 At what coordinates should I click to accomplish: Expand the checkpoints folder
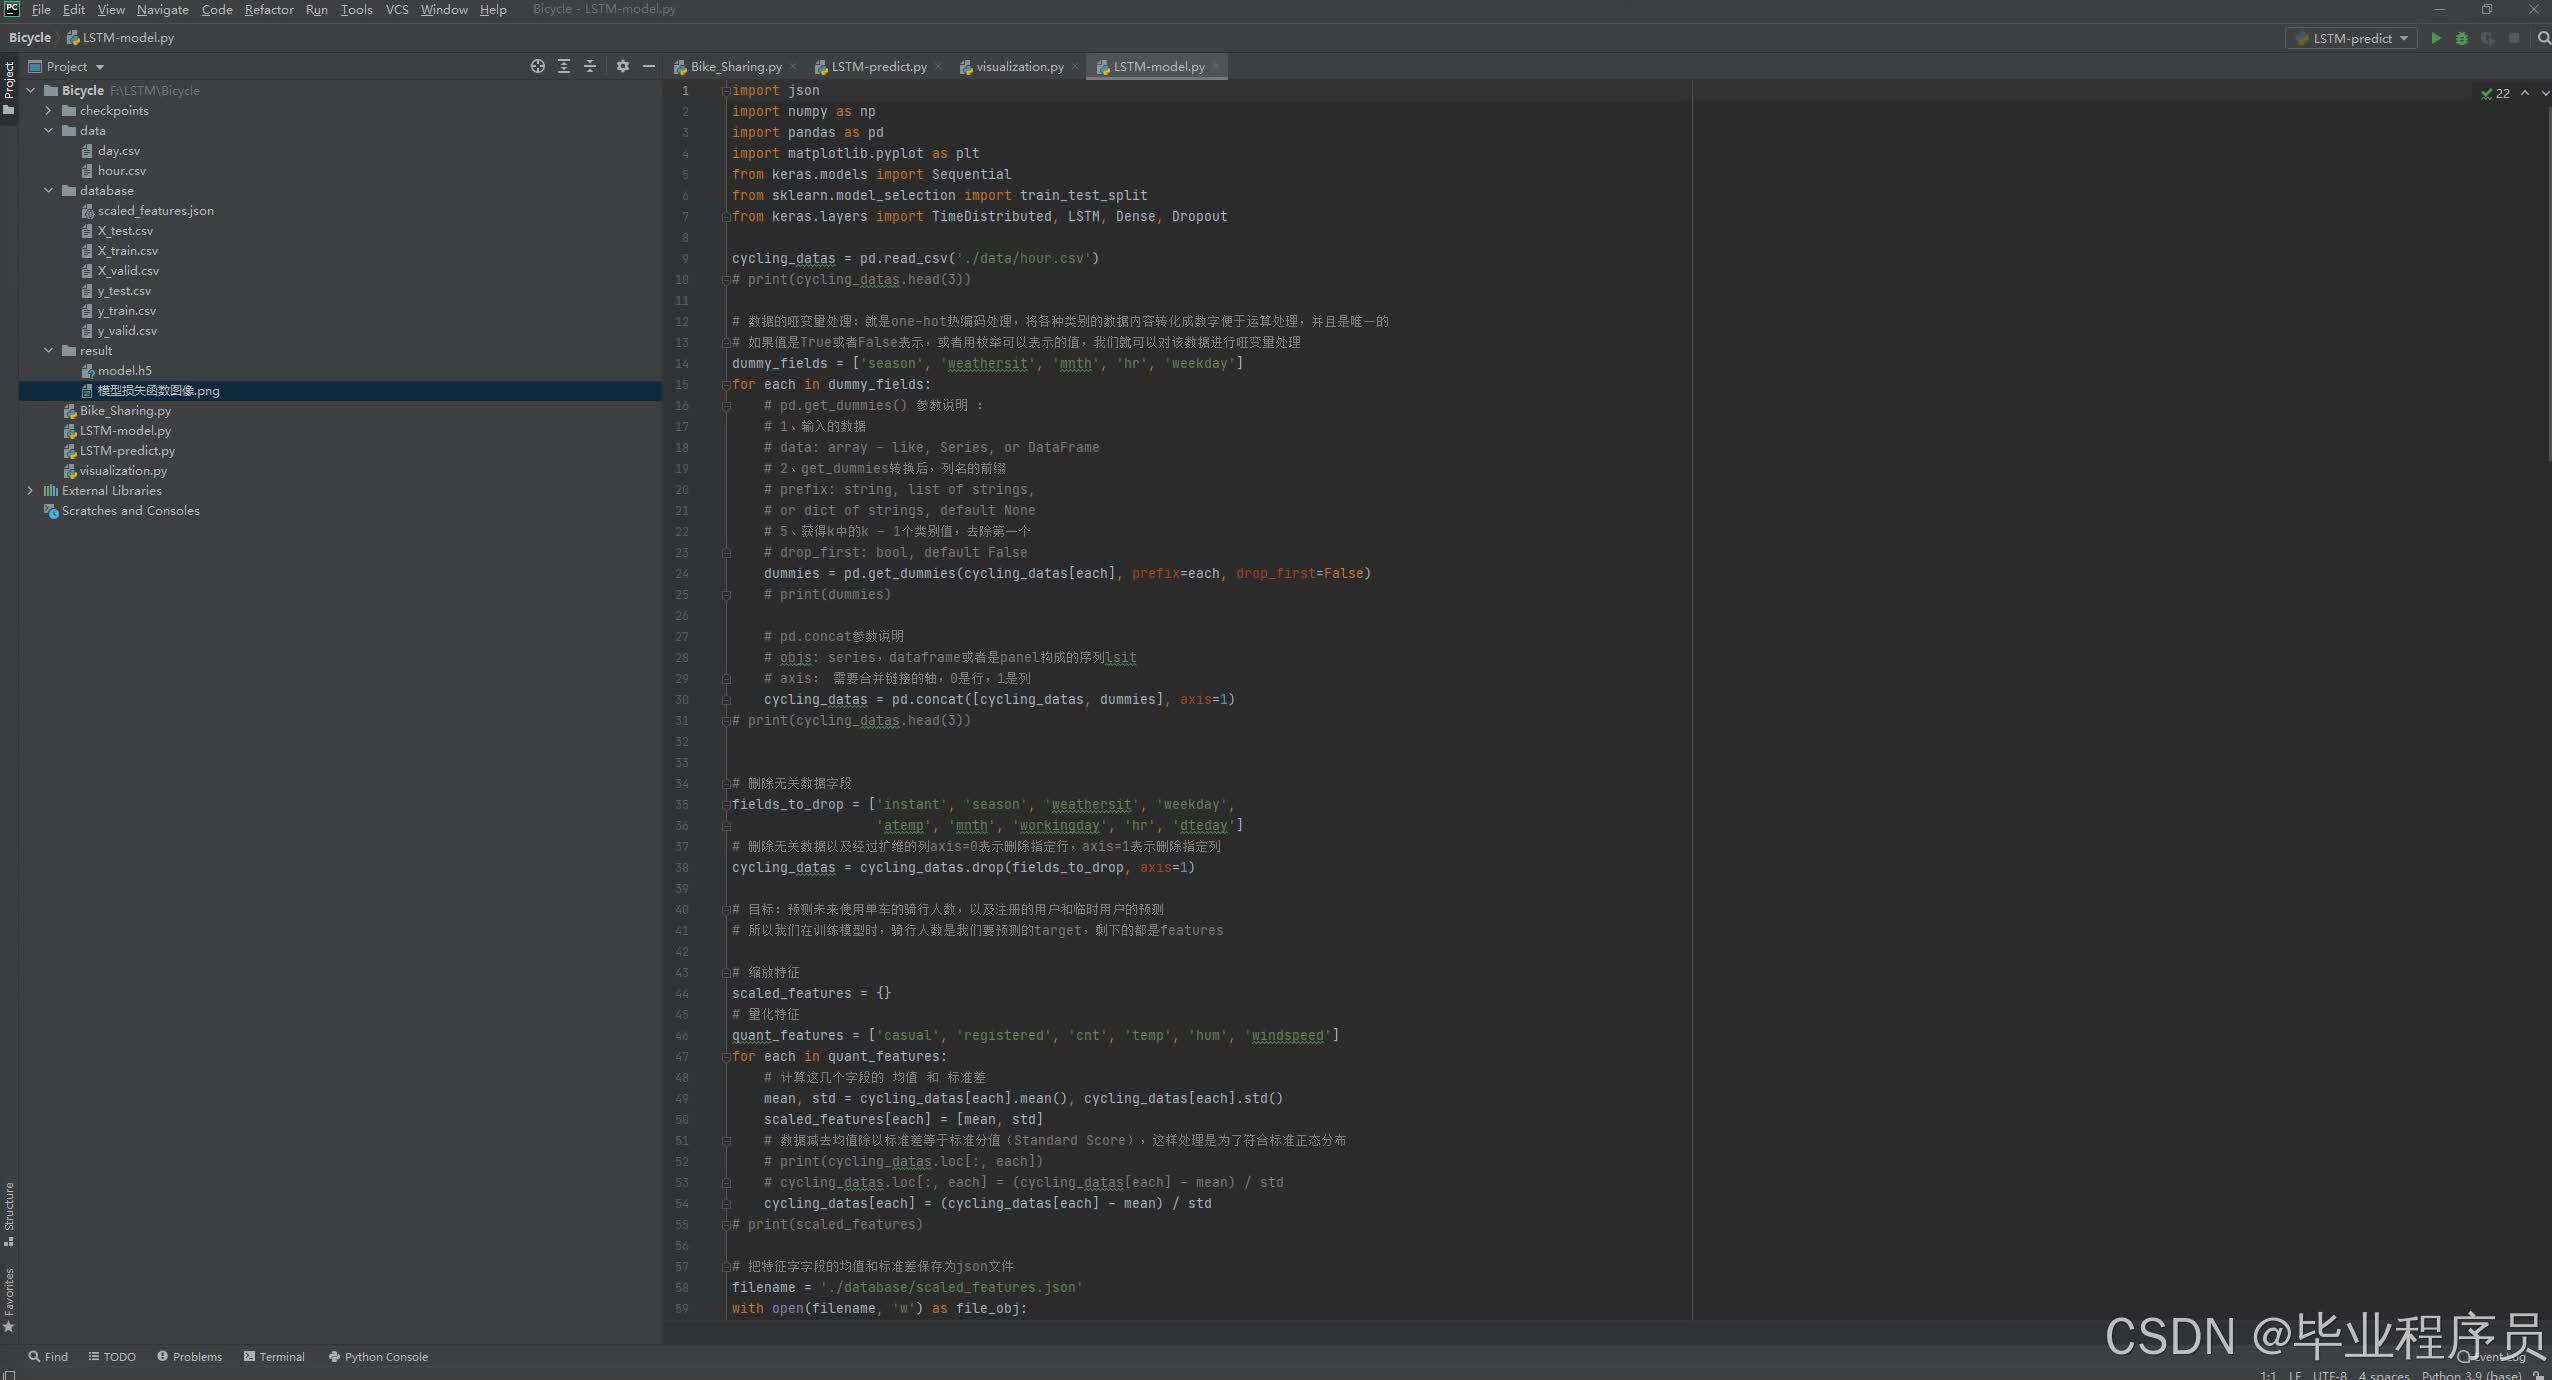coord(48,110)
